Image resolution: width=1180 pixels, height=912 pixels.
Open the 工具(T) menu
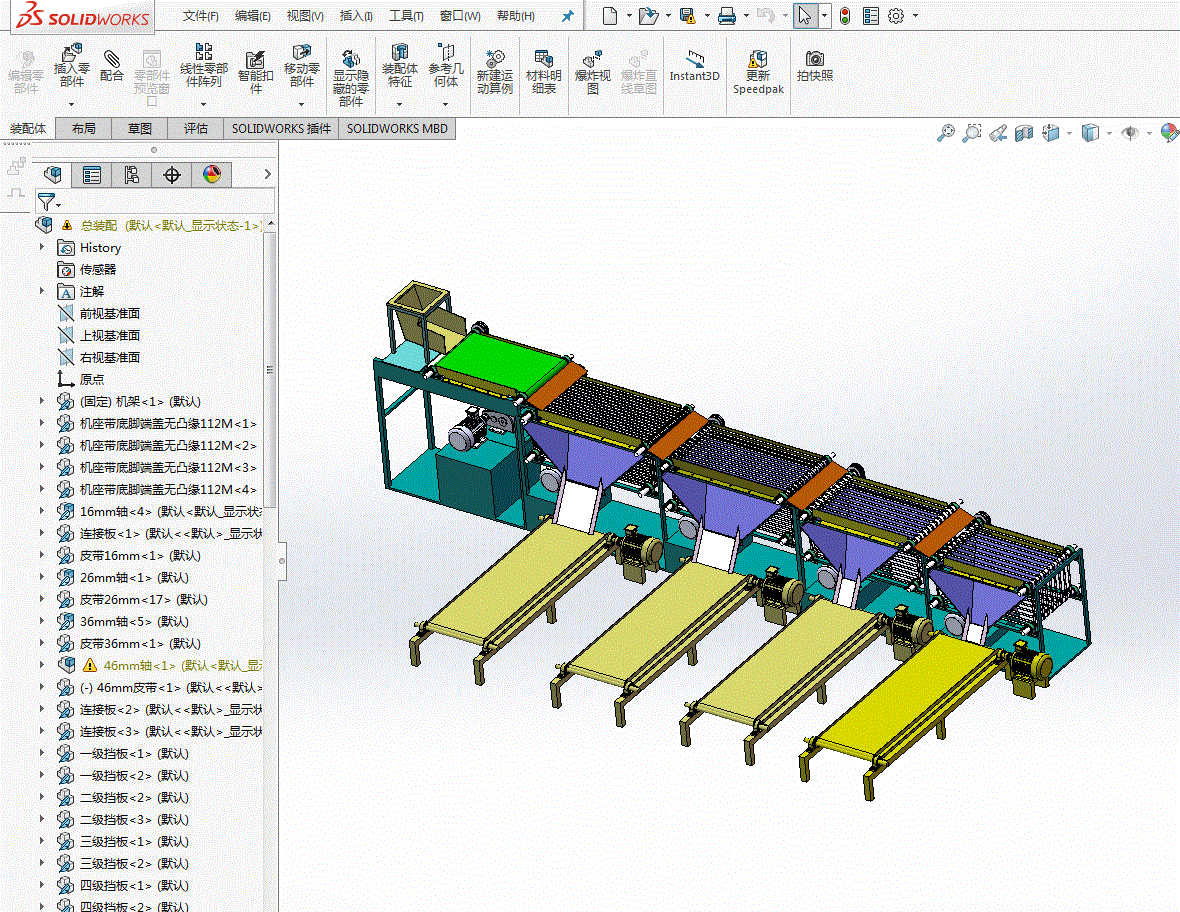click(x=406, y=16)
